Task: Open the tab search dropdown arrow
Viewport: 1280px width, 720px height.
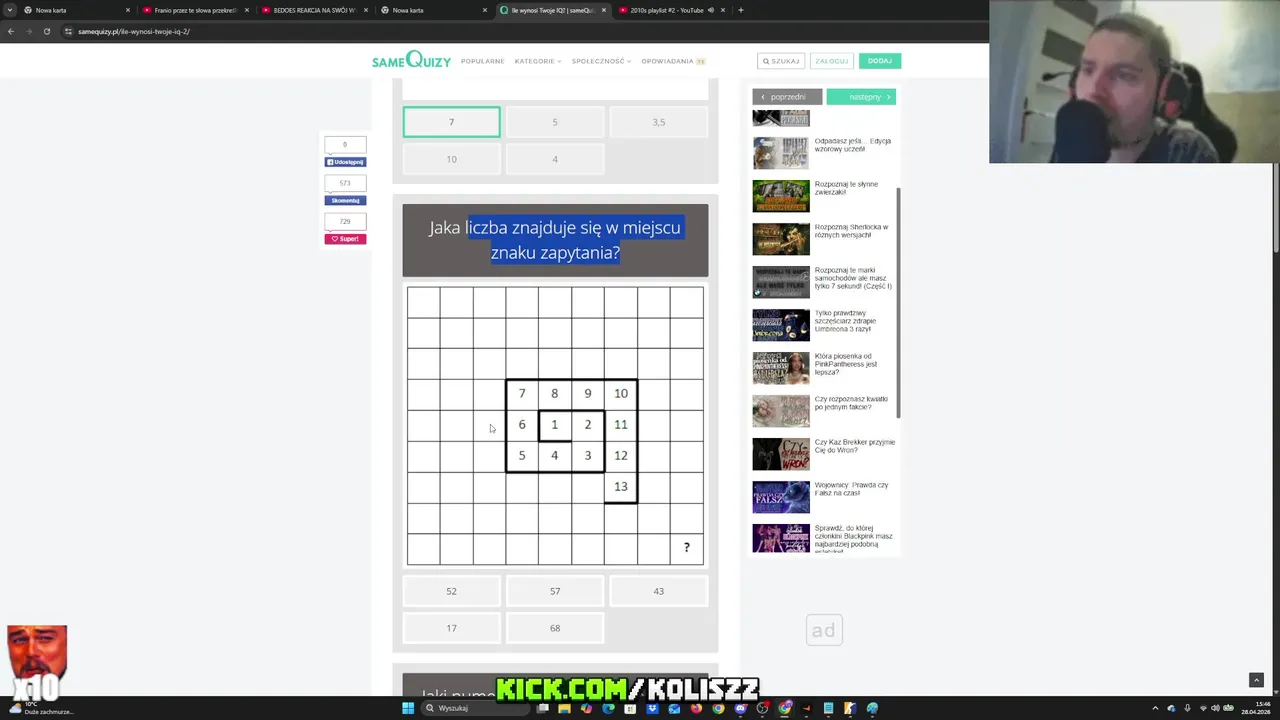Action: coord(10,10)
